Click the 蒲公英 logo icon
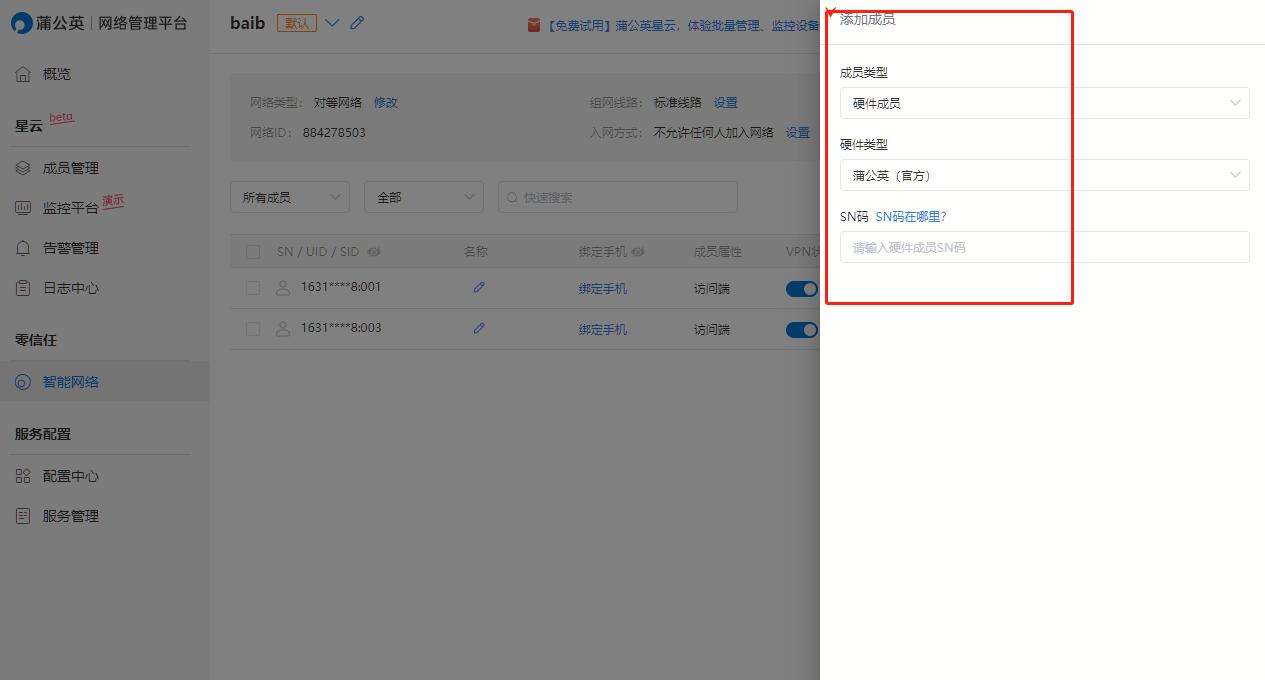This screenshot has width=1265, height=680. coord(20,22)
